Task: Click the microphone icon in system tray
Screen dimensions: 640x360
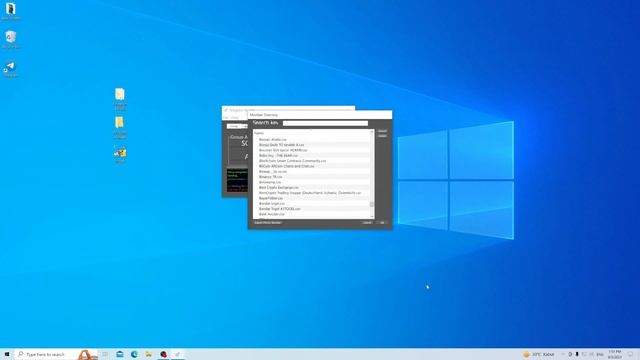Action: point(577,354)
